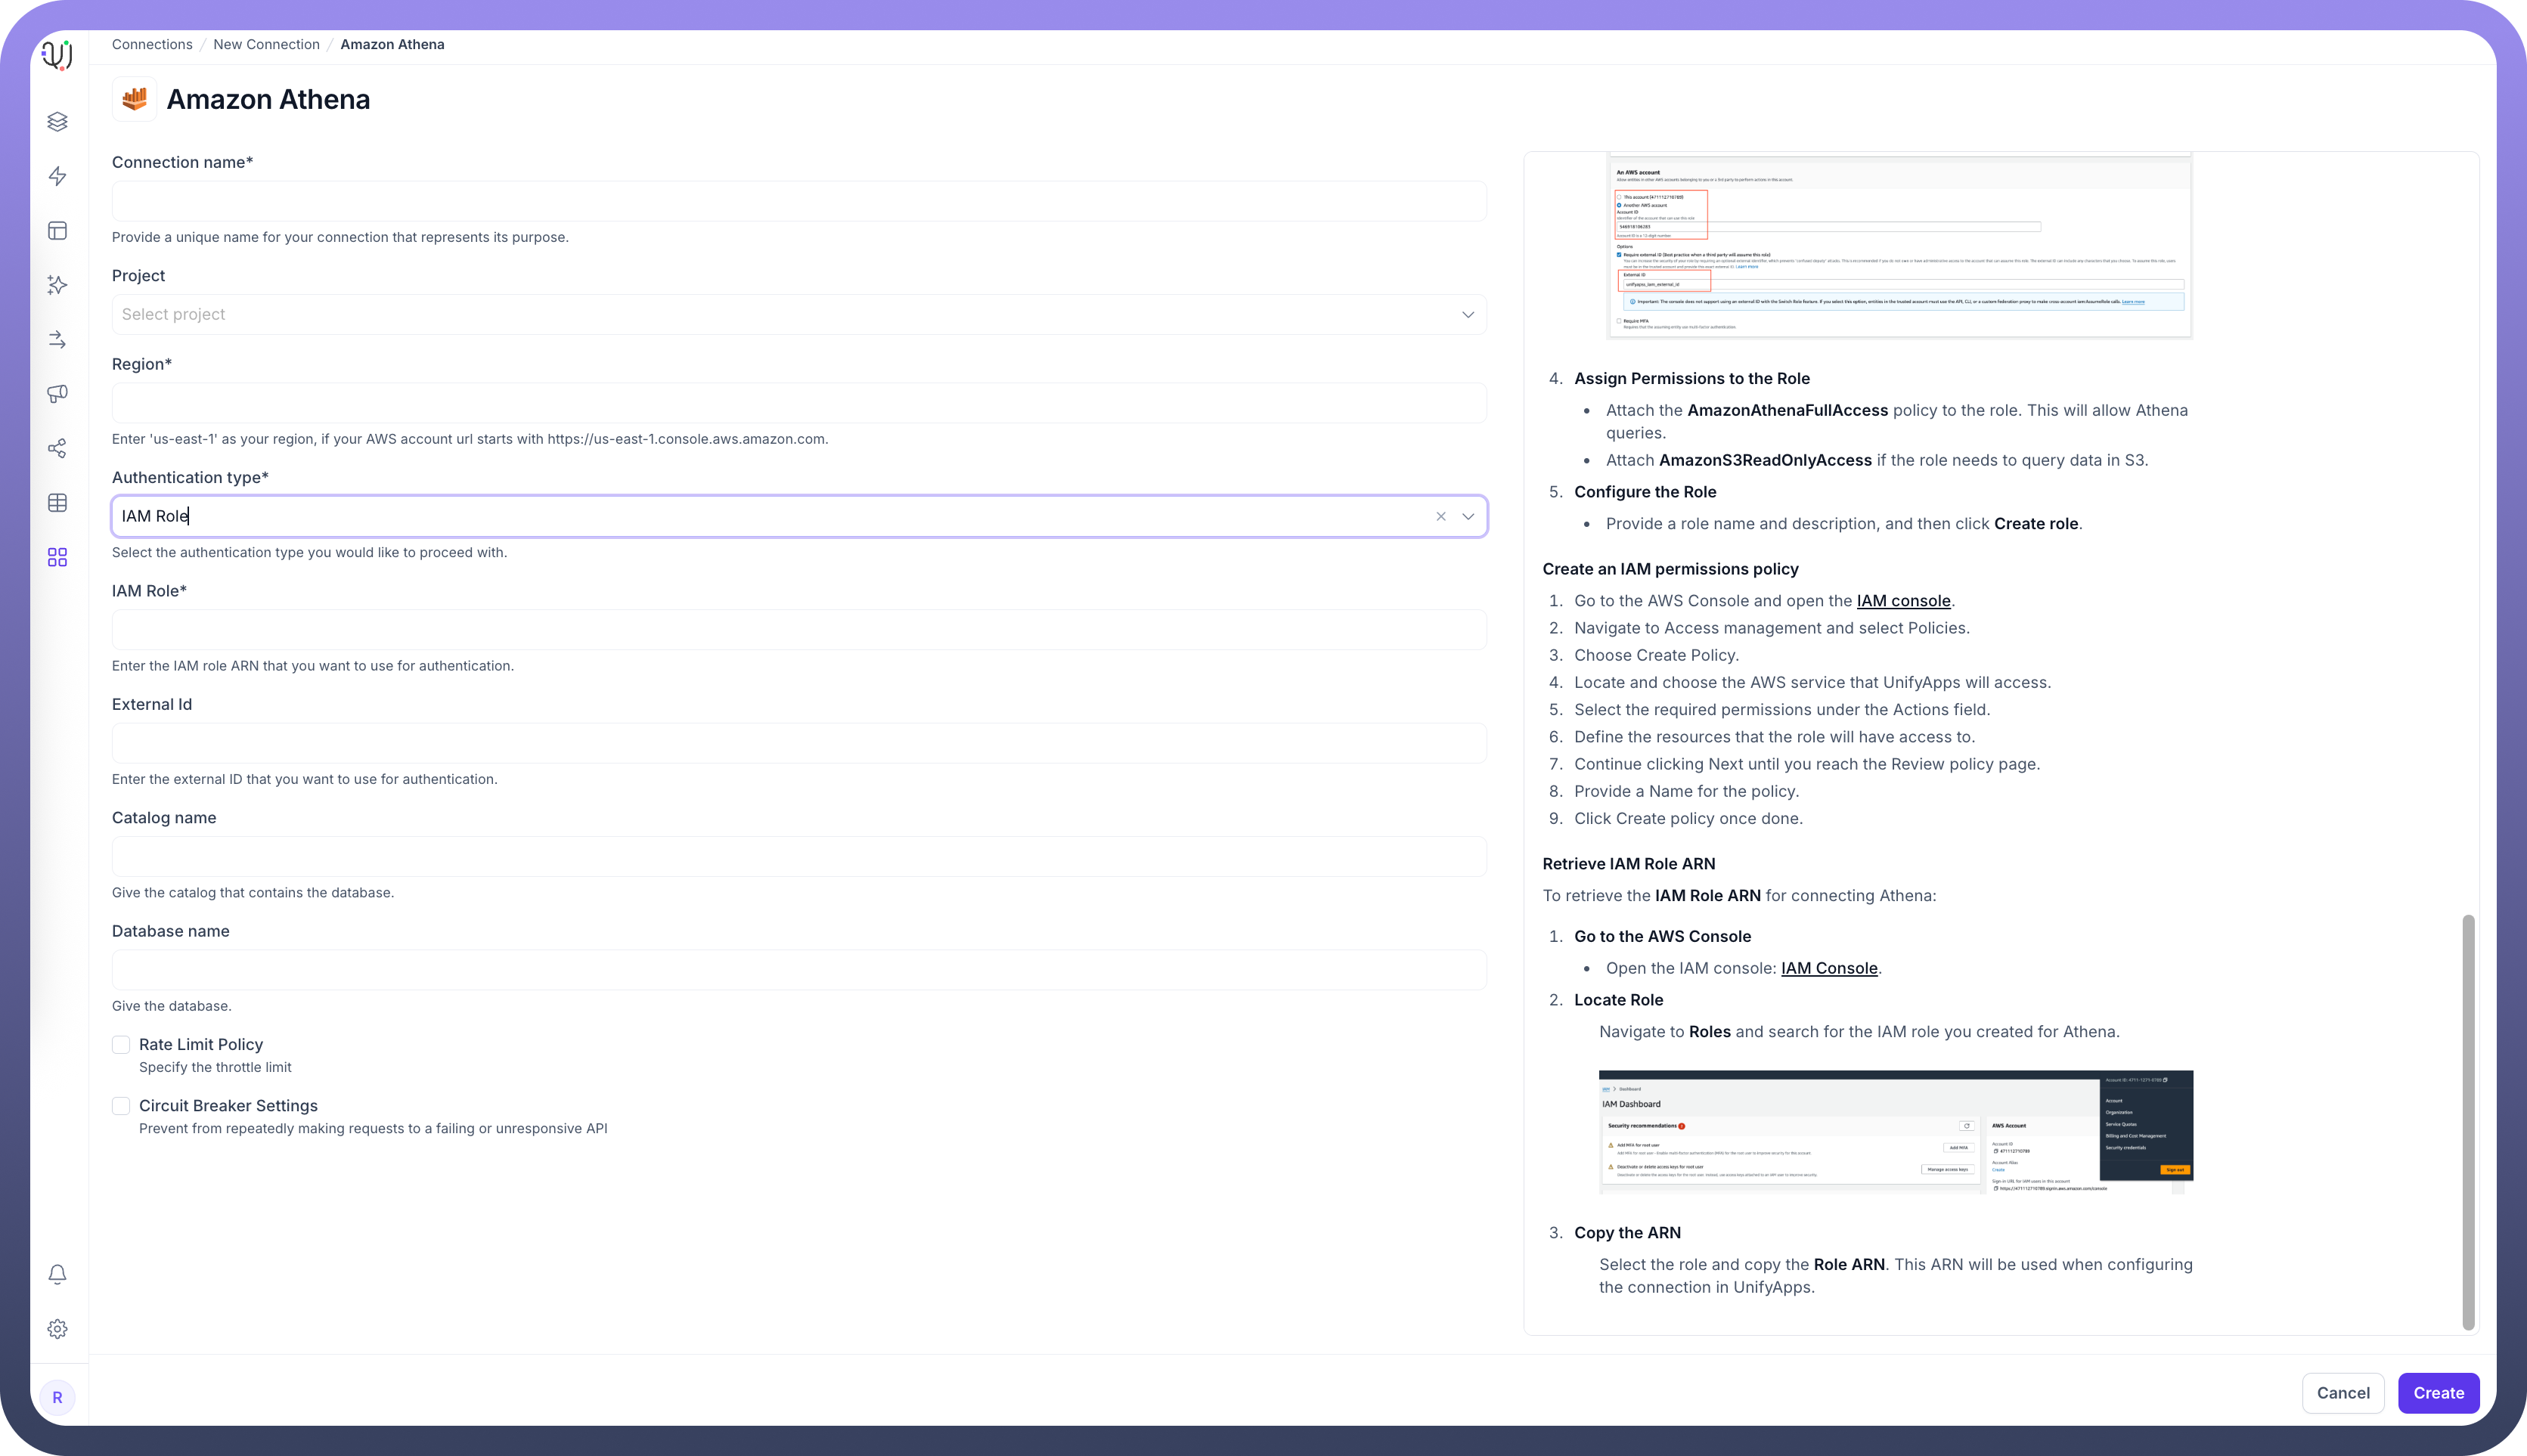Click the Connection name input field
Viewport: 2527px width, 1456px height.
(798, 202)
